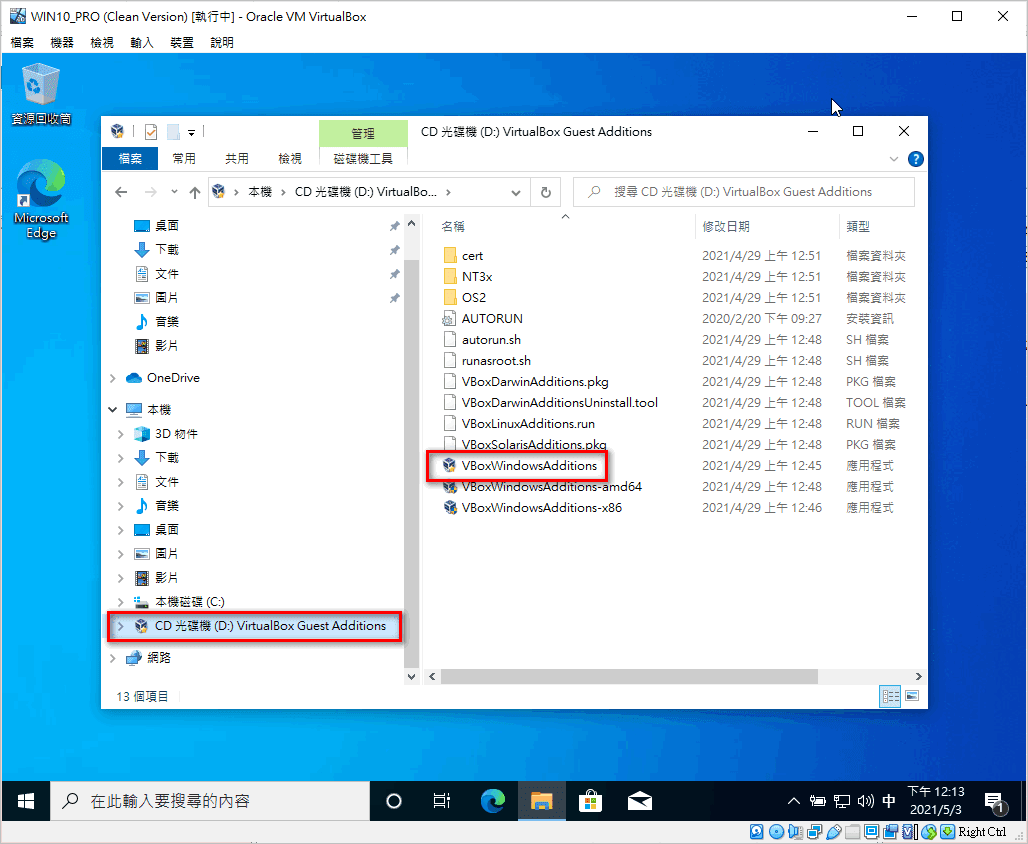Open Microsoft Edge desktop shortcut
Screen dimensions: 1028x844
coord(41,199)
